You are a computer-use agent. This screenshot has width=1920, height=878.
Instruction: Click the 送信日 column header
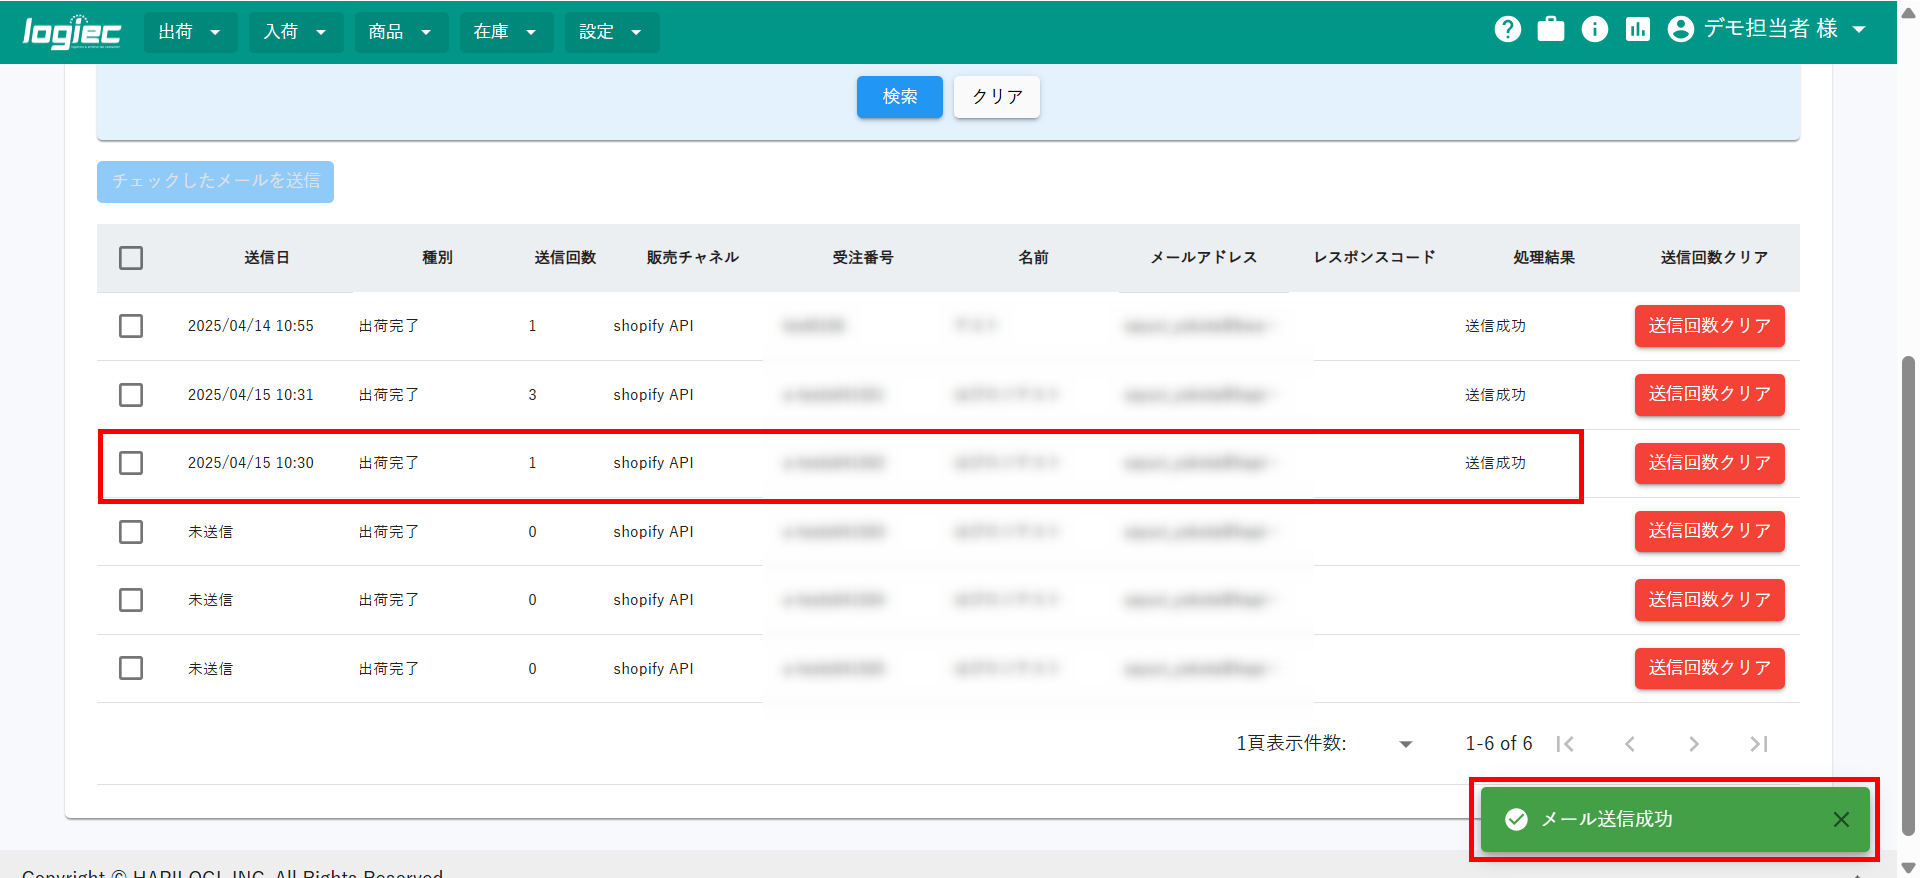pos(267,258)
